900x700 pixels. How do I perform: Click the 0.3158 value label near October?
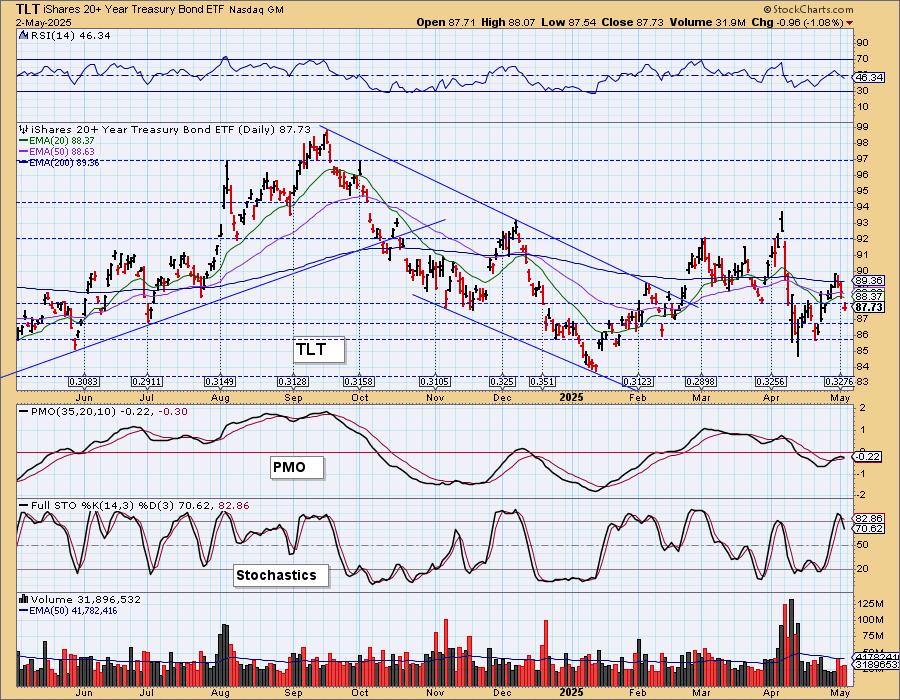[x=359, y=382]
